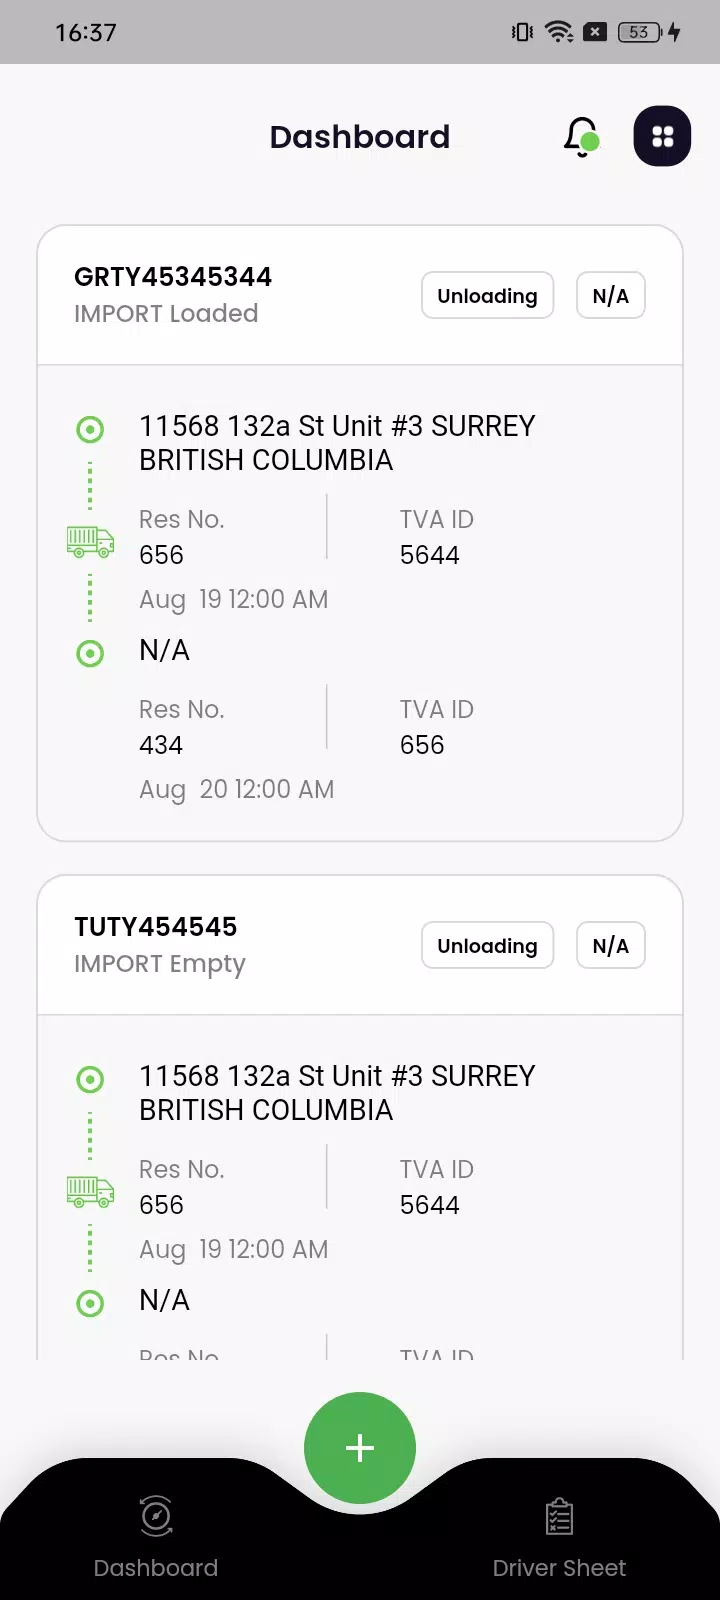The image size is (720, 1600).
Task: Tap the Dashboard compass icon in bottom bar
Action: (156, 1516)
